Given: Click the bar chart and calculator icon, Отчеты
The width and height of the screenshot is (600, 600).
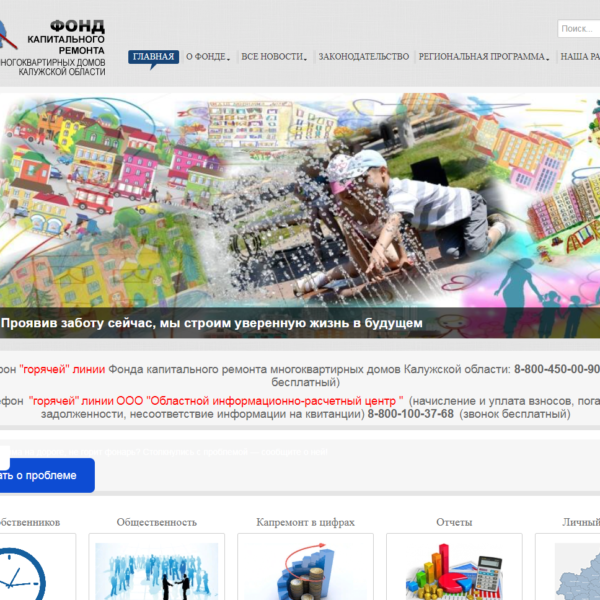Looking at the screenshot, I should [x=454, y=572].
